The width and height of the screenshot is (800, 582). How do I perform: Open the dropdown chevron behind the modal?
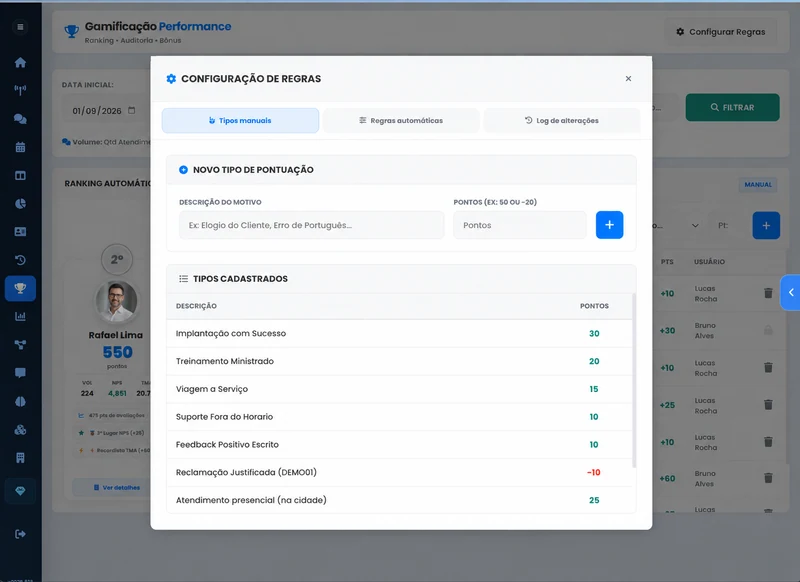(x=695, y=225)
